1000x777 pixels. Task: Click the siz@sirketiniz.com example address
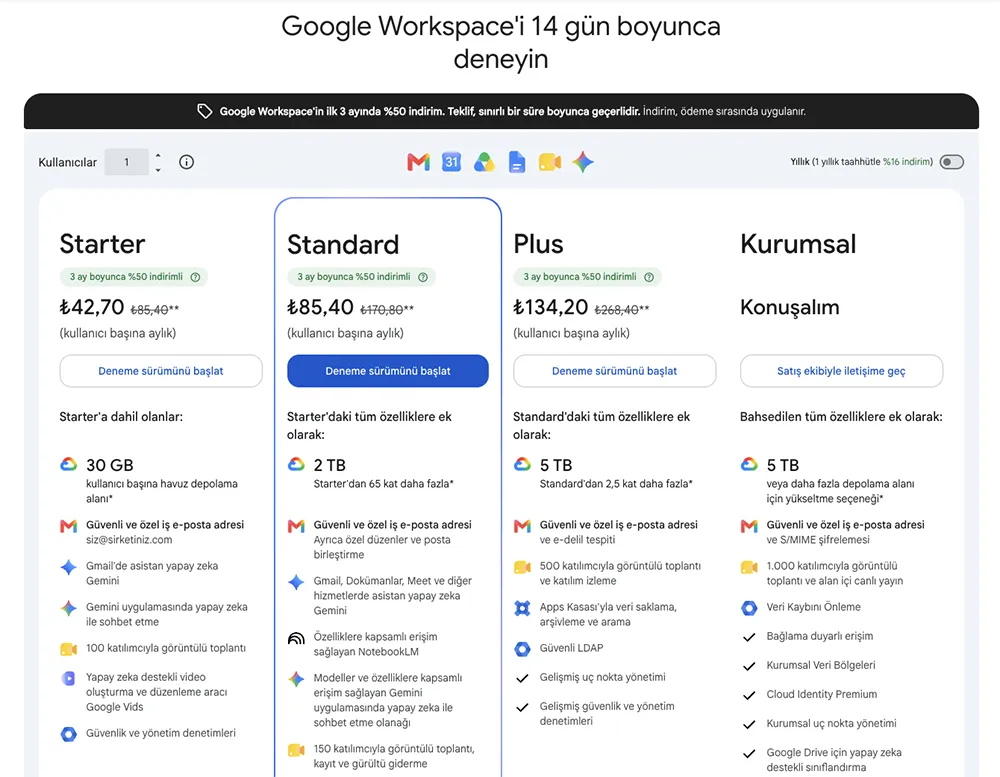pos(129,540)
